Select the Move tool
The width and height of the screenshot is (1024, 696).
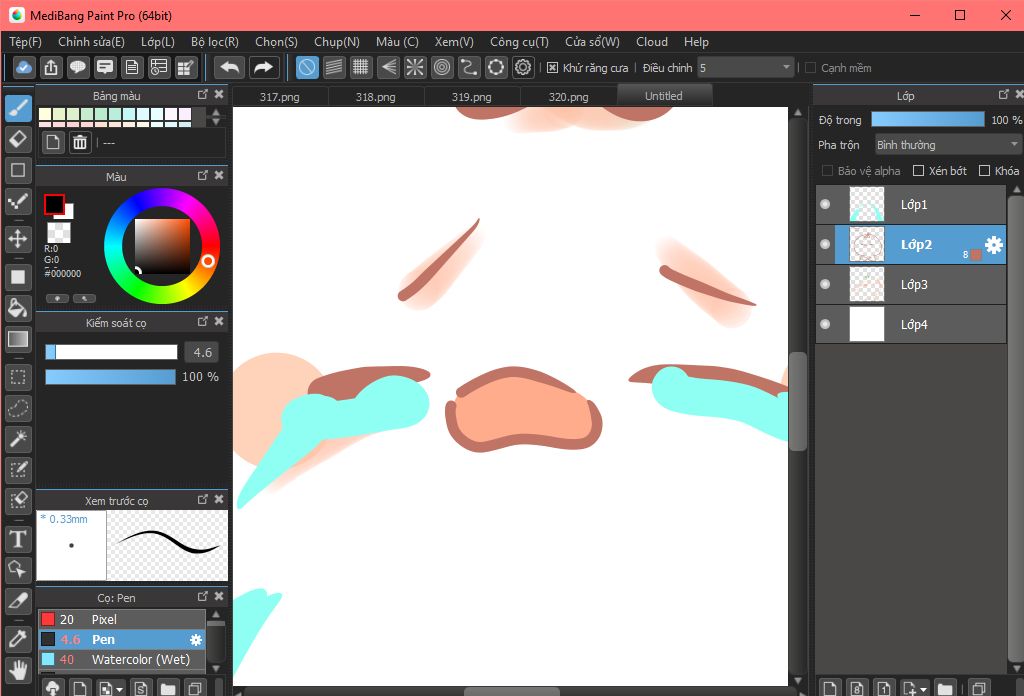(18, 239)
